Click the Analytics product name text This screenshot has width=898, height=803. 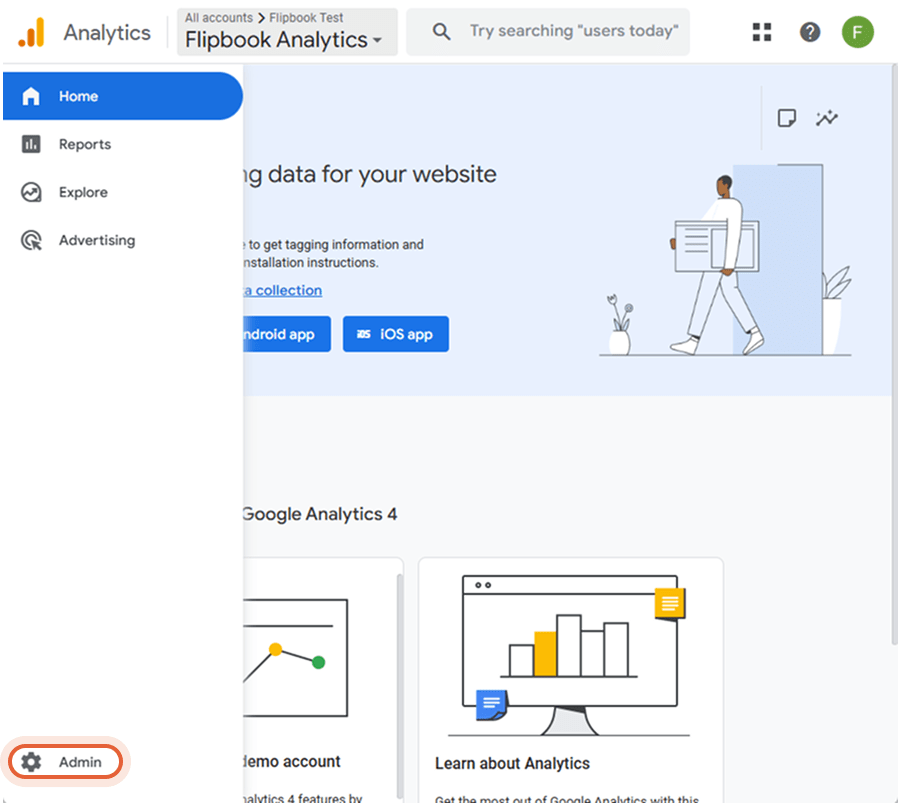click(107, 33)
